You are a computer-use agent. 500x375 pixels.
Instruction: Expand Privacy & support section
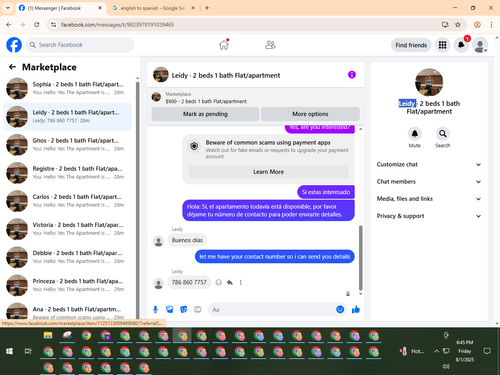(429, 216)
